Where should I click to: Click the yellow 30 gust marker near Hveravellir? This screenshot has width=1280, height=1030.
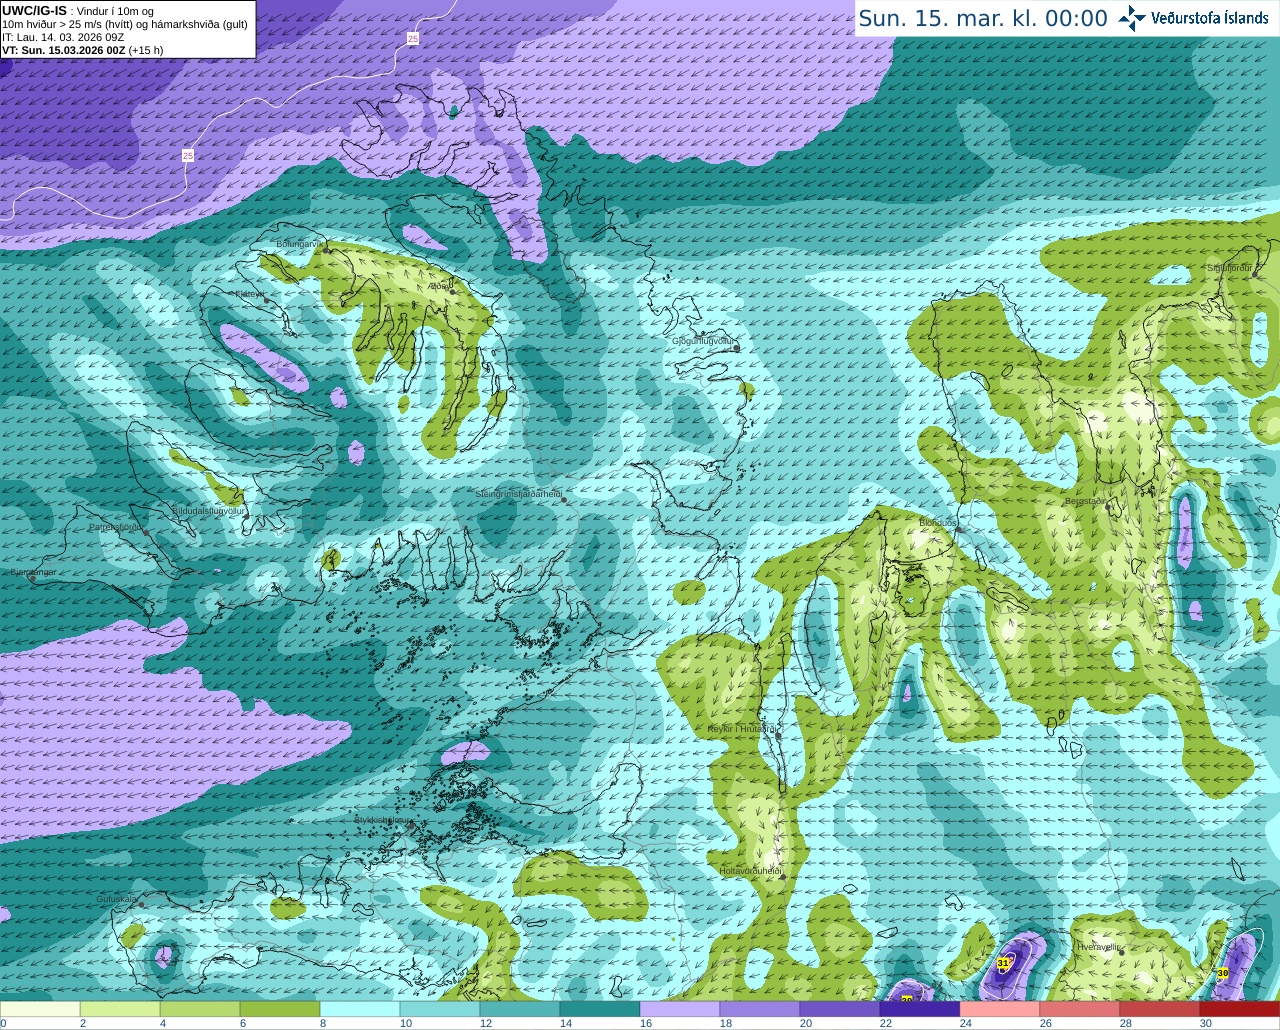pos(1223,972)
